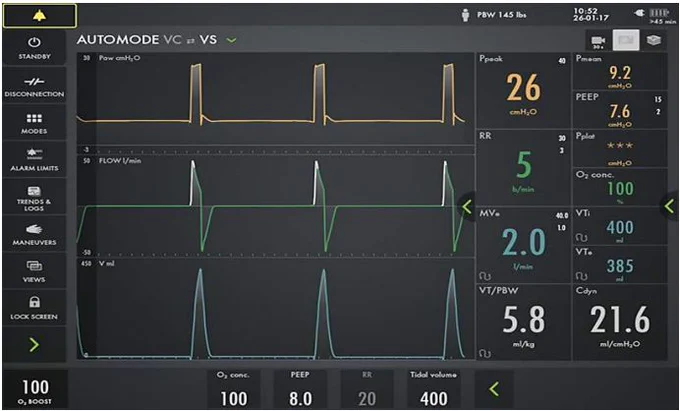Click the PBW 145 lbs text
Image resolution: width=680 pixels, height=411 pixels.
pyautogui.click(x=502, y=15)
